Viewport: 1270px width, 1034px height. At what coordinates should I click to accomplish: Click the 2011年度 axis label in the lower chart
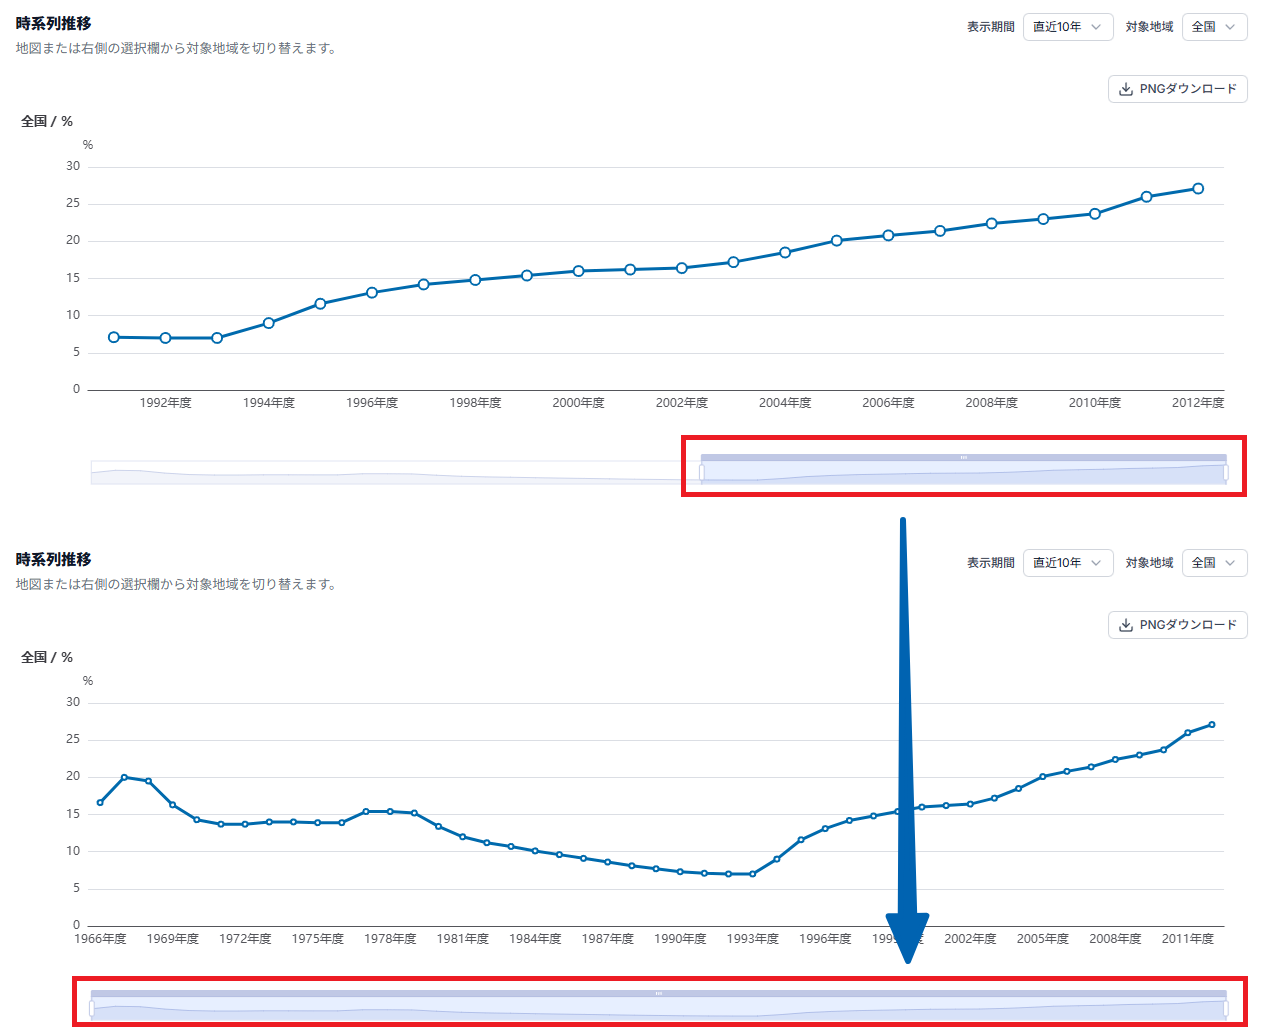tap(1188, 939)
